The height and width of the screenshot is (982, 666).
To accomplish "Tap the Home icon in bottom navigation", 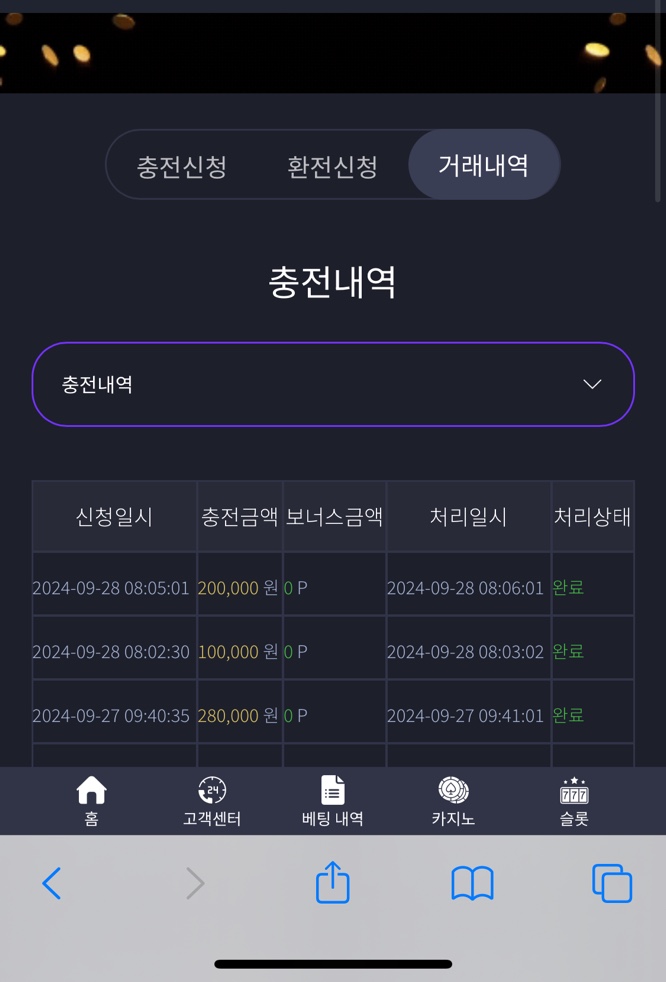I will pyautogui.click(x=91, y=790).
